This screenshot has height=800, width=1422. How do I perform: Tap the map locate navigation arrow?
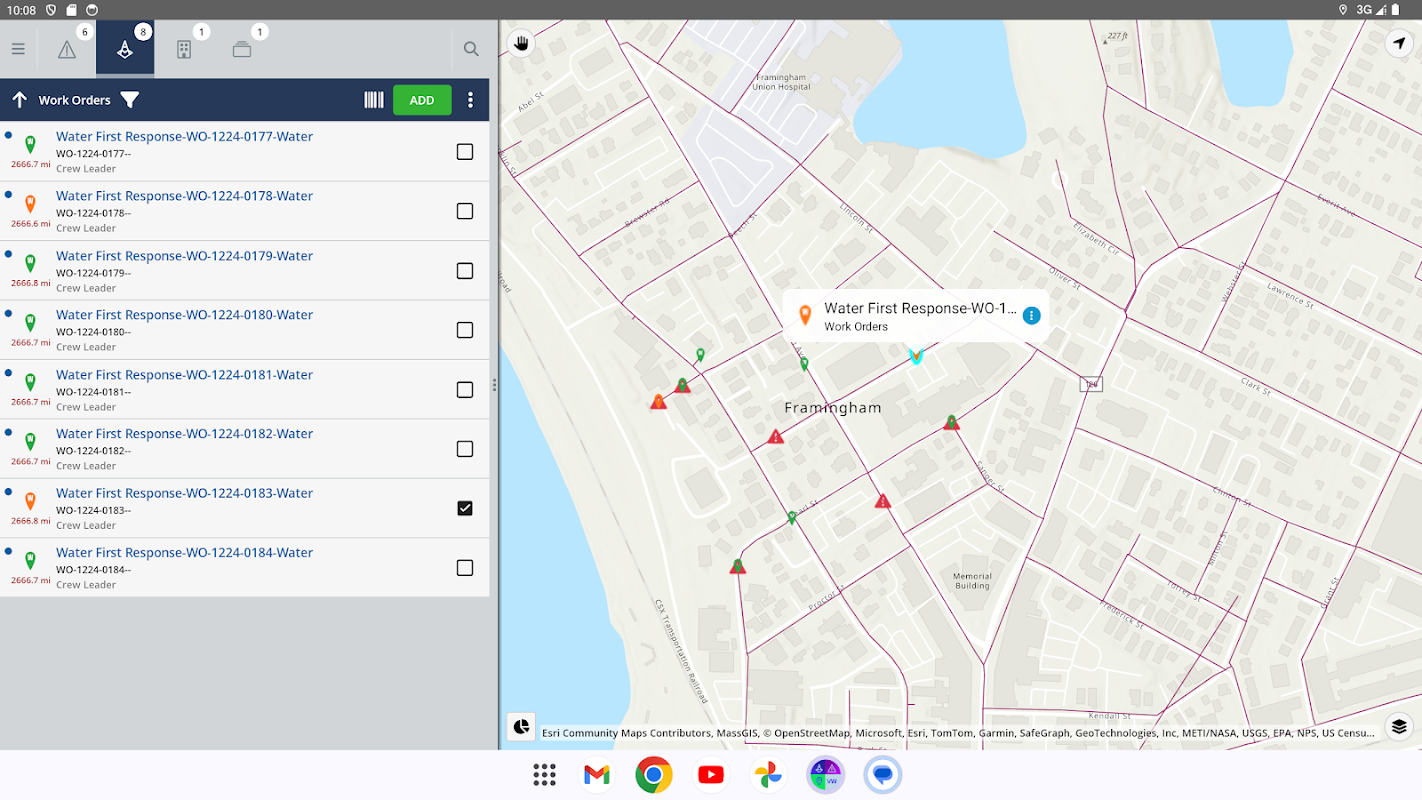[x=1399, y=43]
